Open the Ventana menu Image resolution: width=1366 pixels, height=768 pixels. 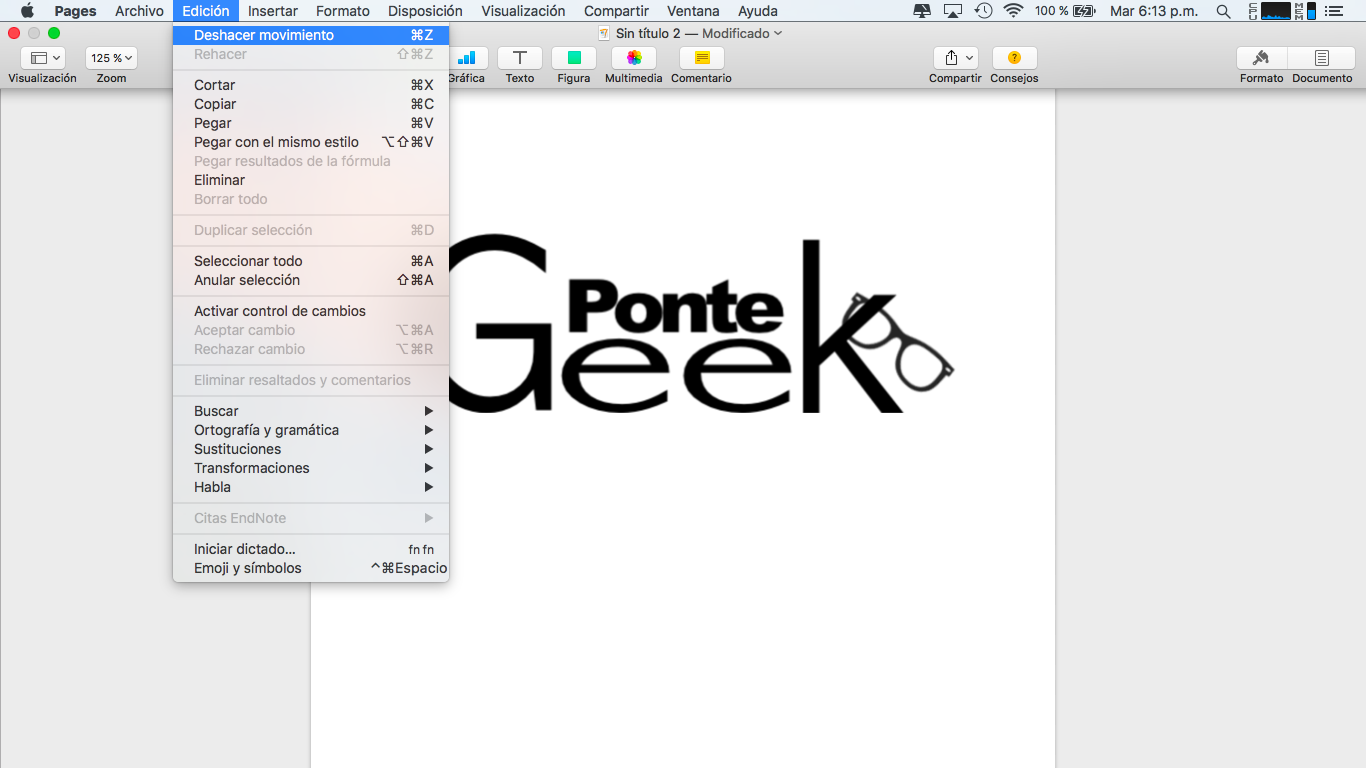pyautogui.click(x=693, y=11)
